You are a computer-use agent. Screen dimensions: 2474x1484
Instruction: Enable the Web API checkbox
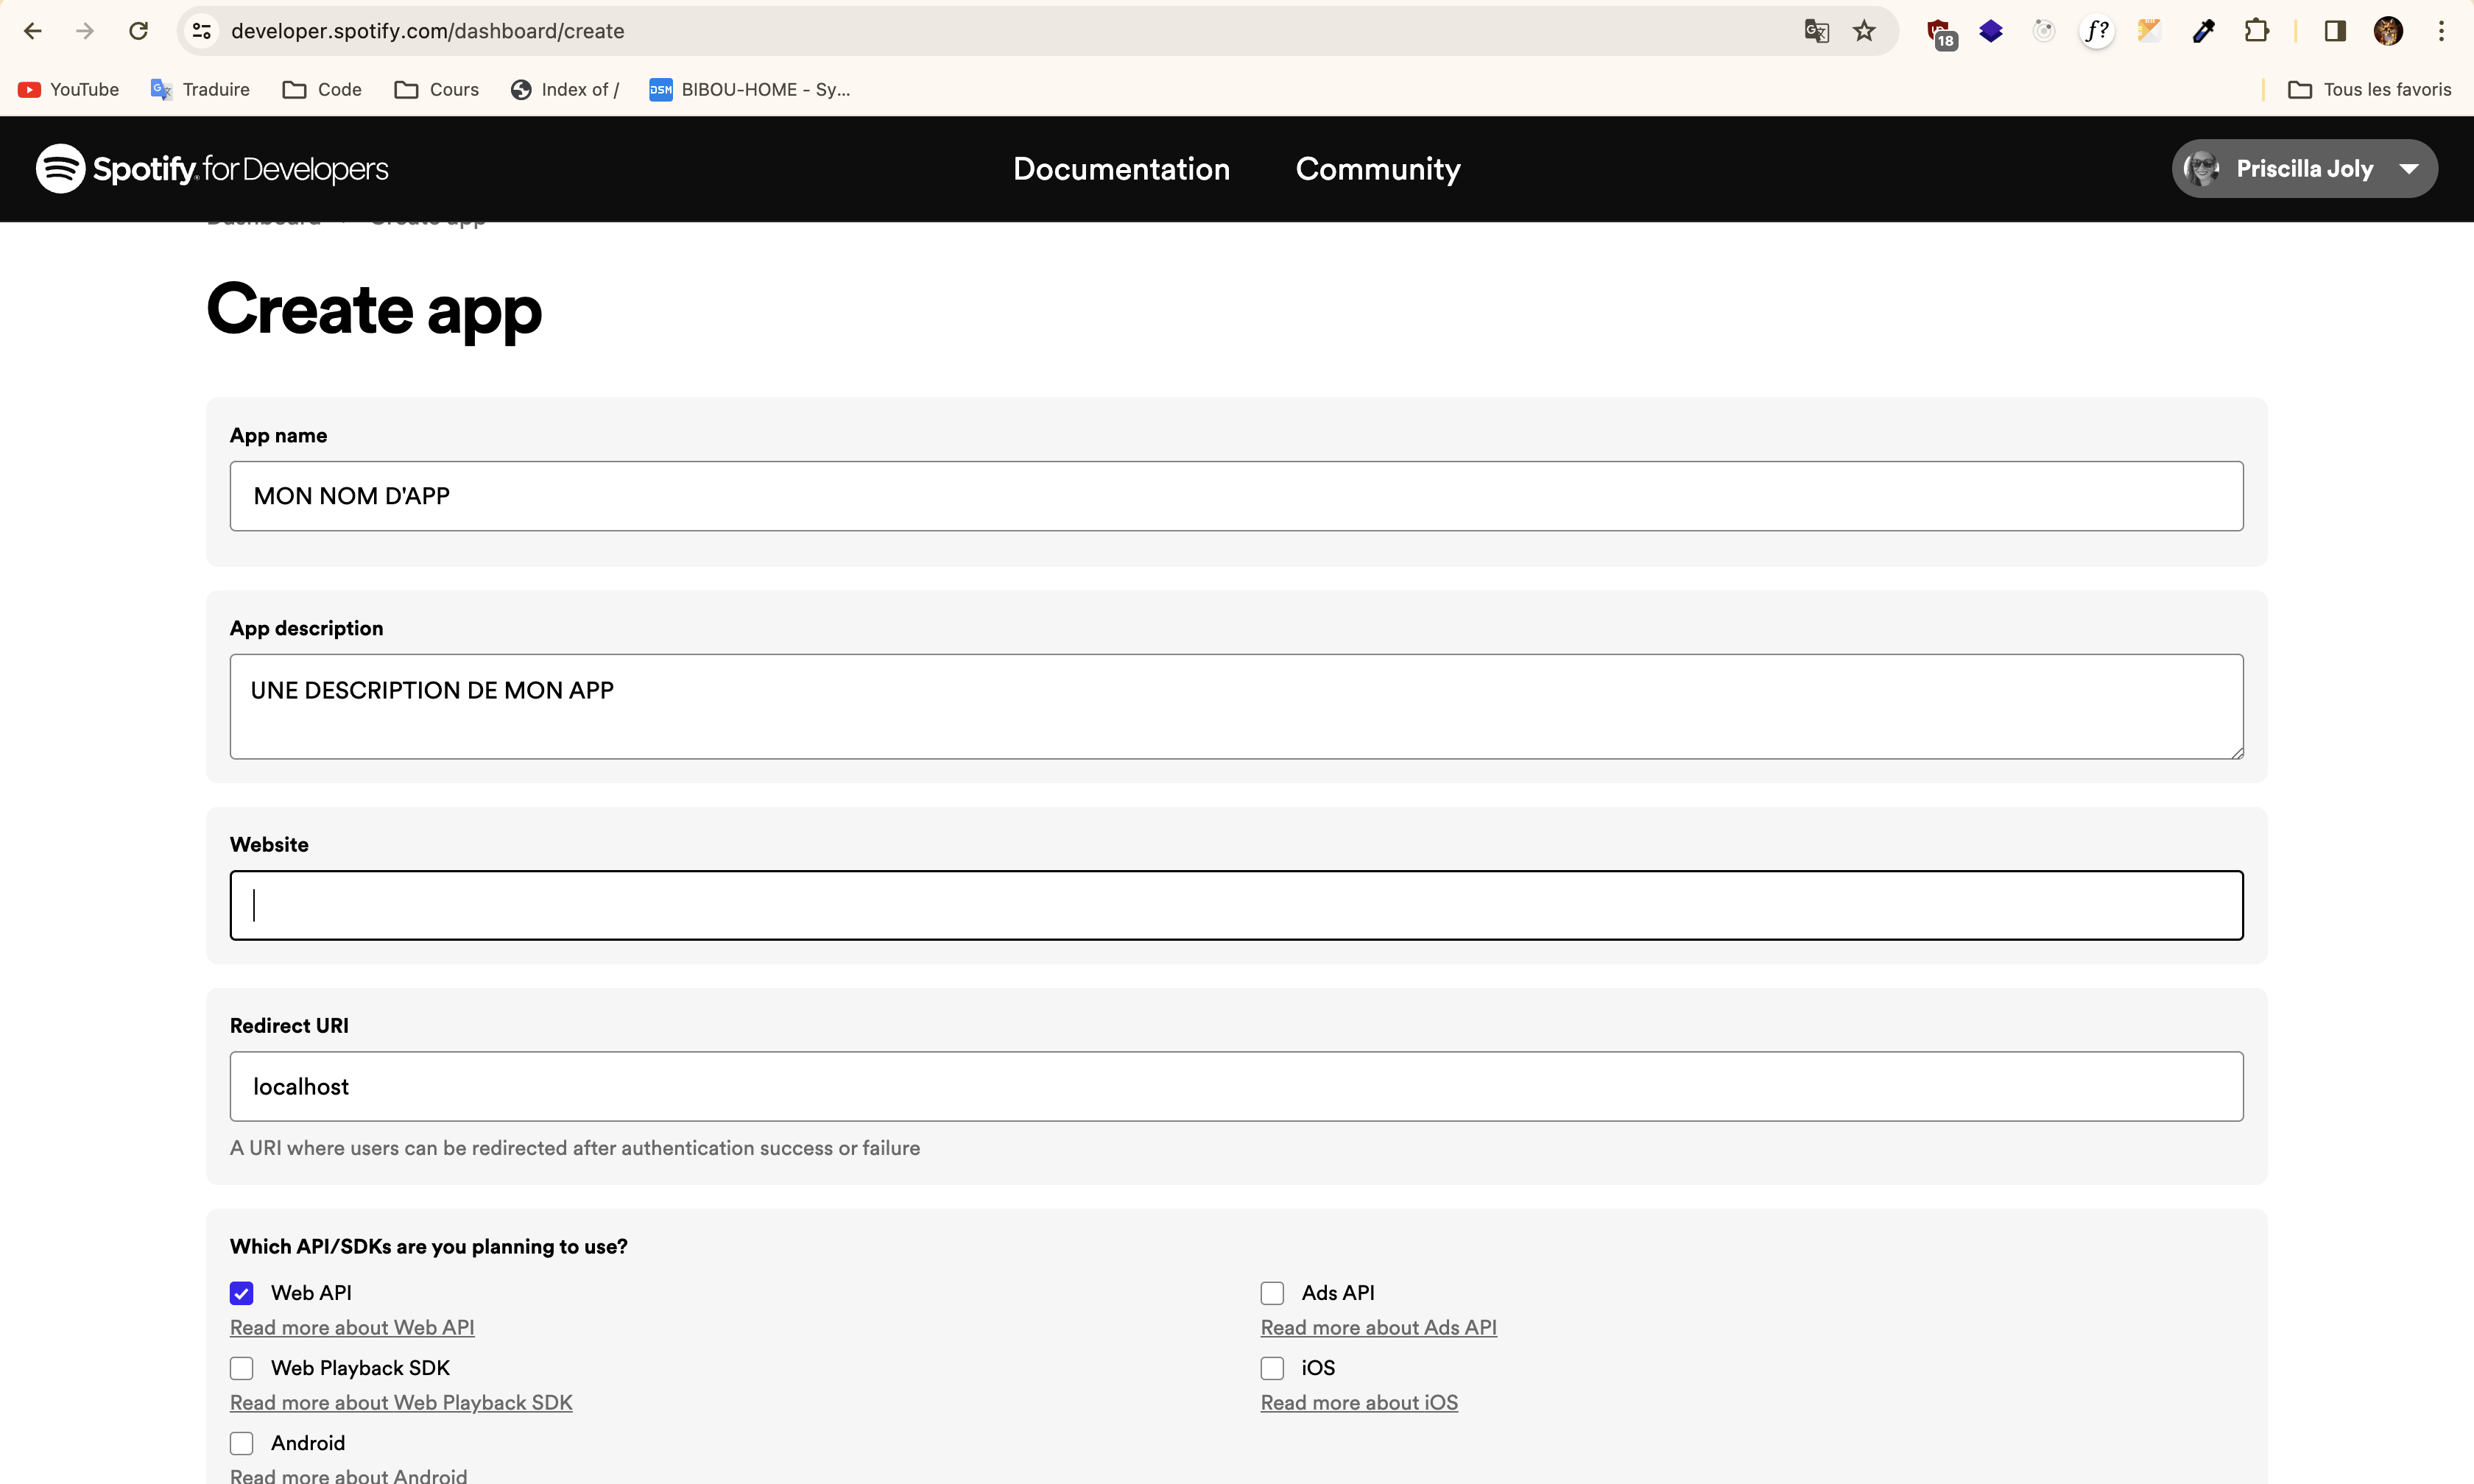242,1291
